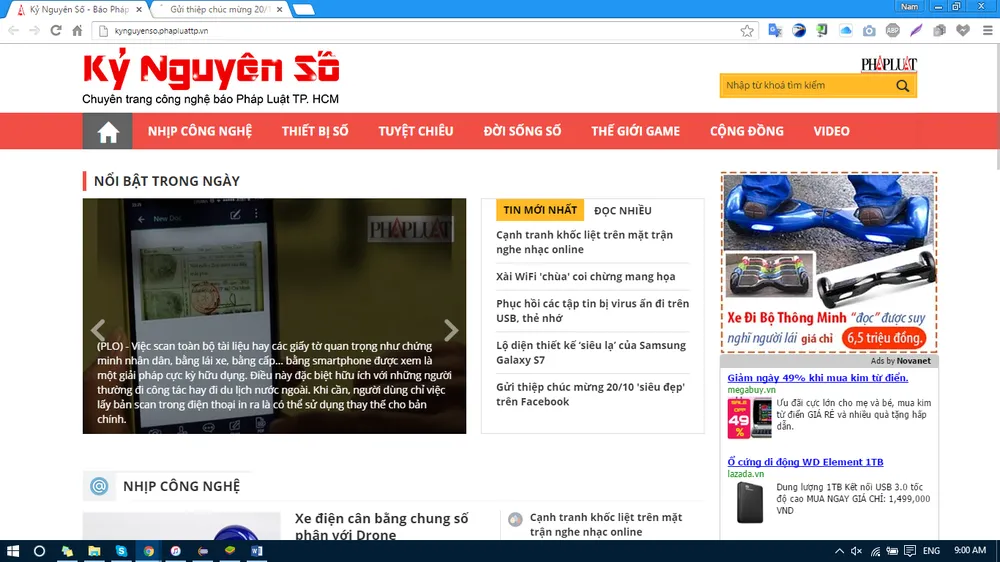
Task: Focus the keyword search input field
Action: pos(807,85)
